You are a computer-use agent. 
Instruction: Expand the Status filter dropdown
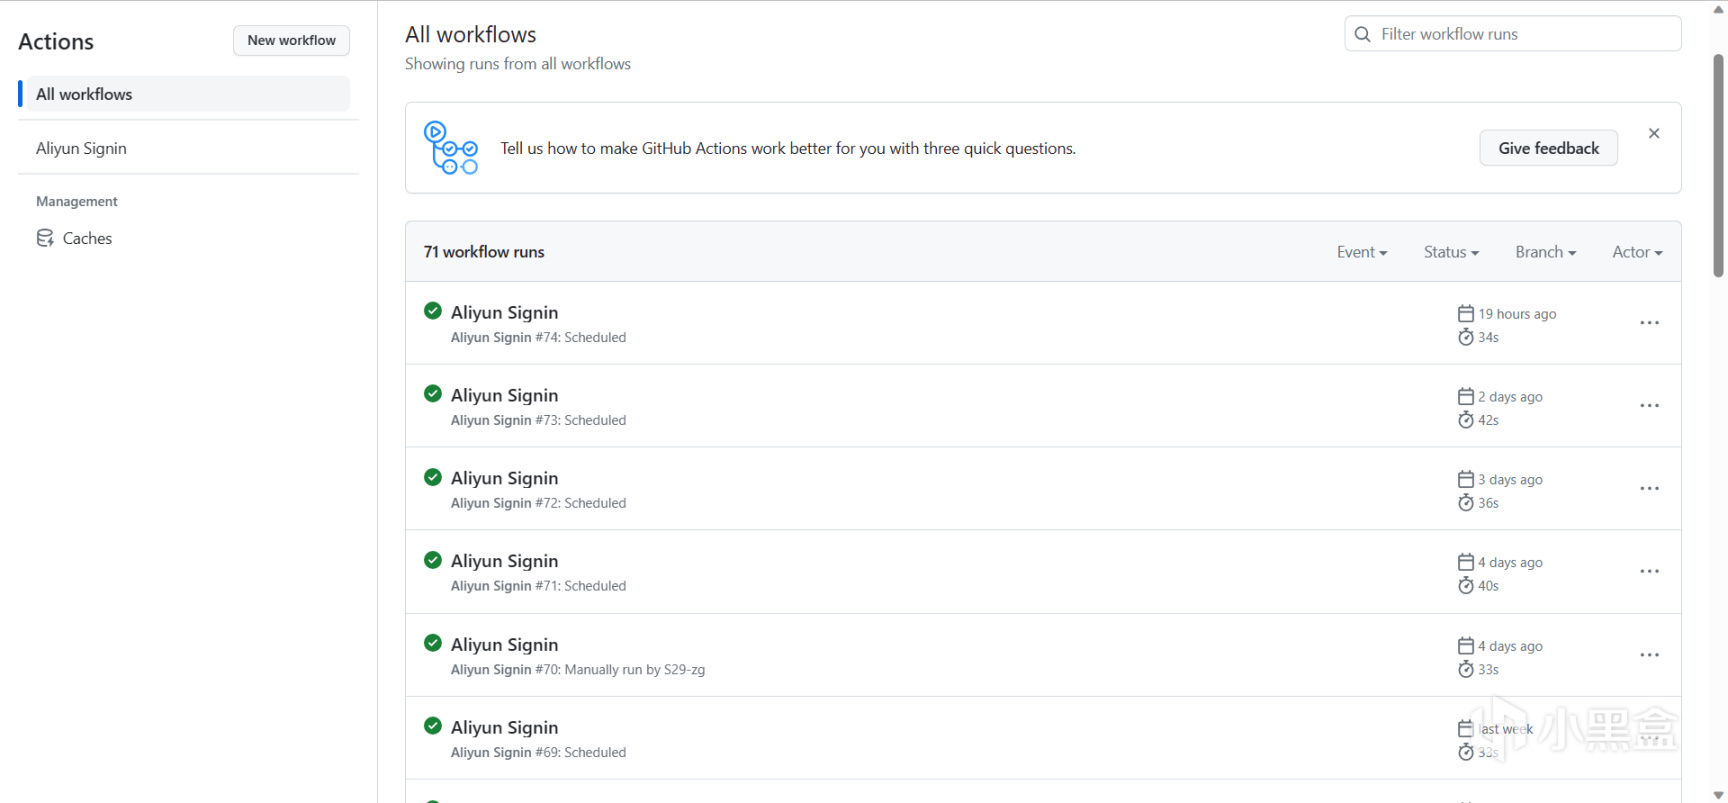(1451, 252)
